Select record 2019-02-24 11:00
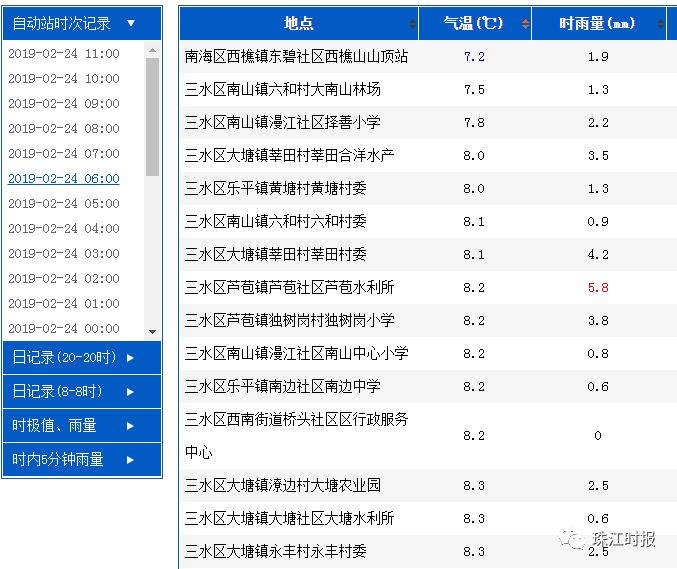 pos(64,54)
